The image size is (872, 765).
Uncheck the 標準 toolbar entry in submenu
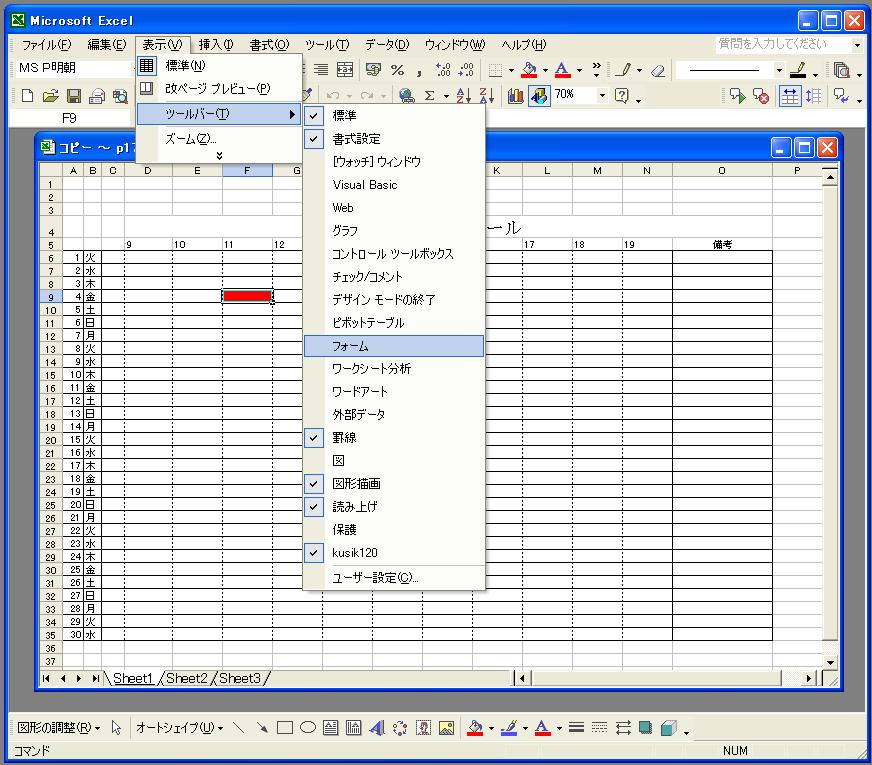pyautogui.click(x=394, y=116)
